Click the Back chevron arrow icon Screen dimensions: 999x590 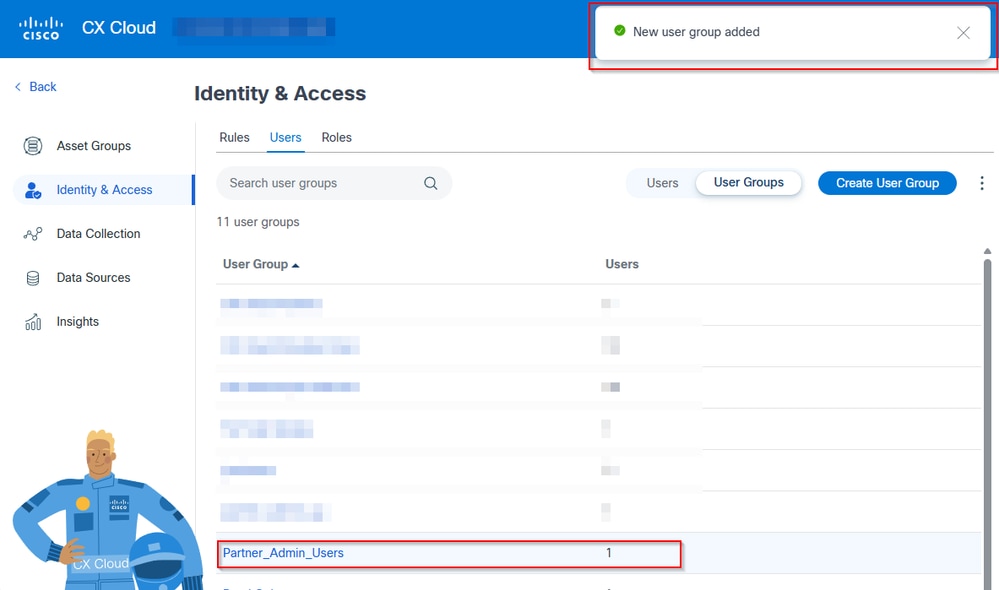tap(18, 87)
